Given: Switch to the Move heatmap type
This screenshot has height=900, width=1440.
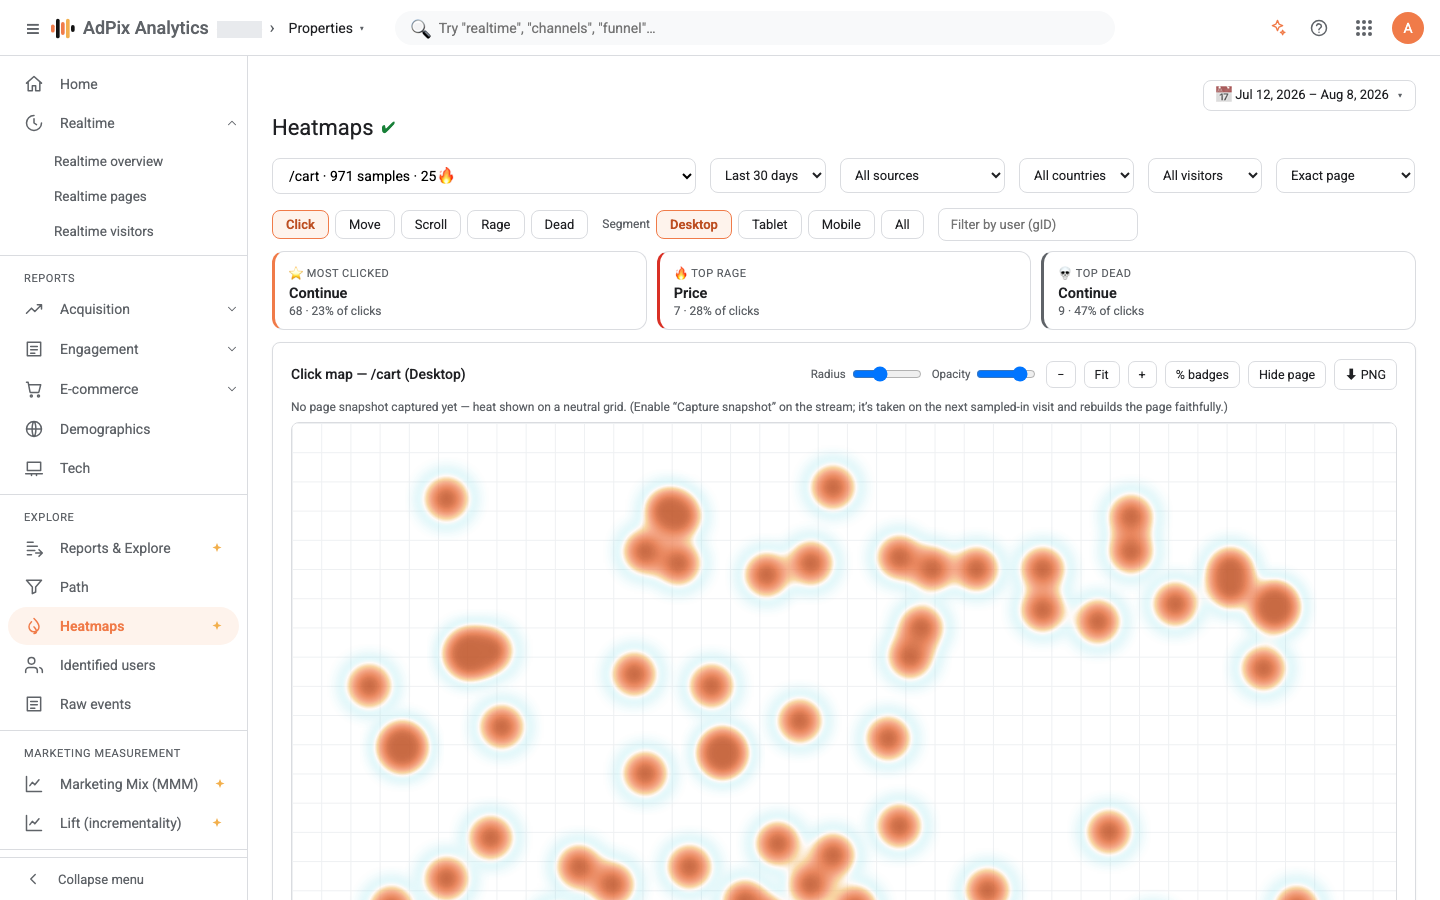Looking at the screenshot, I should click(365, 224).
